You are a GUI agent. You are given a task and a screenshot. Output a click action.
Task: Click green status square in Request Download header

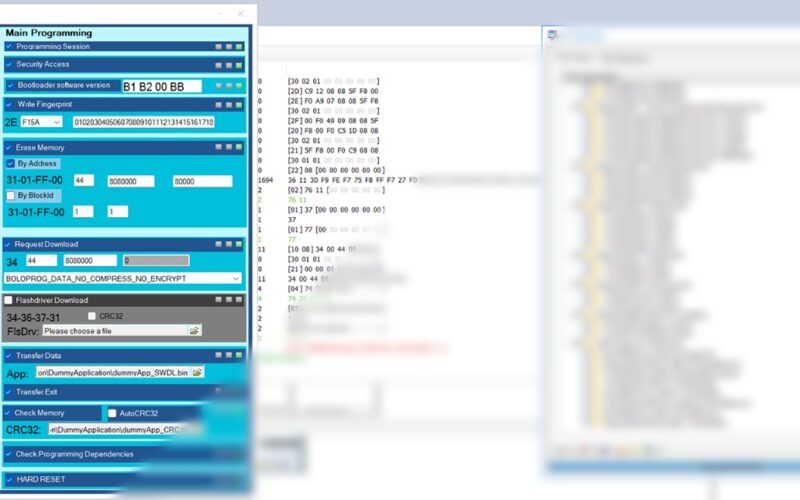pyautogui.click(x=238, y=244)
